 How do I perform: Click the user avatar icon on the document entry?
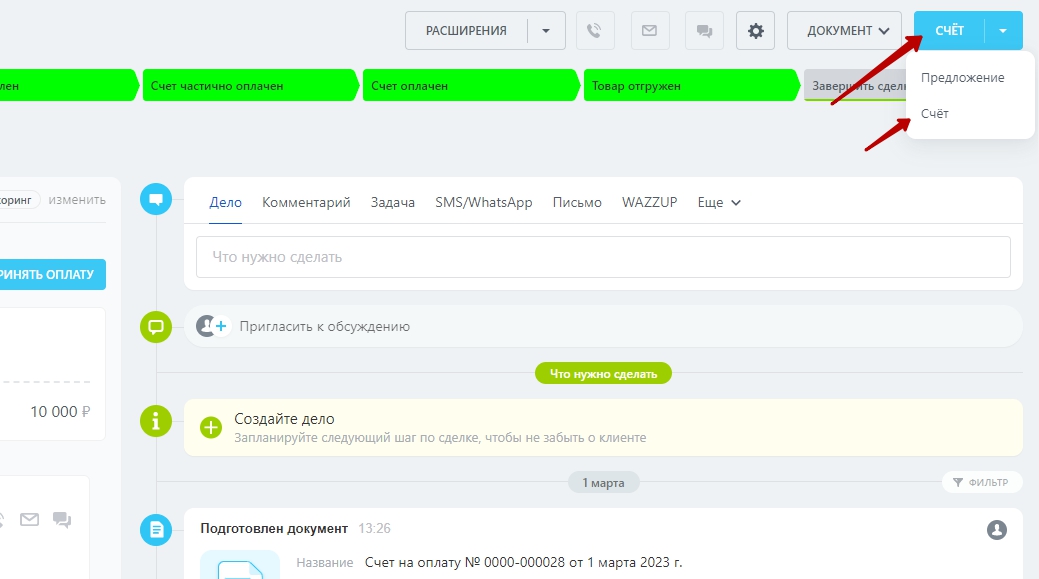coord(996,530)
